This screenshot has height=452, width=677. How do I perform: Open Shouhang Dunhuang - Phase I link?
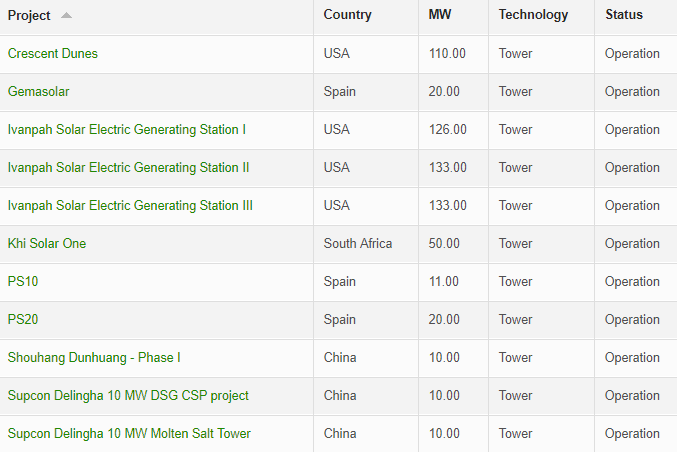[94, 357]
